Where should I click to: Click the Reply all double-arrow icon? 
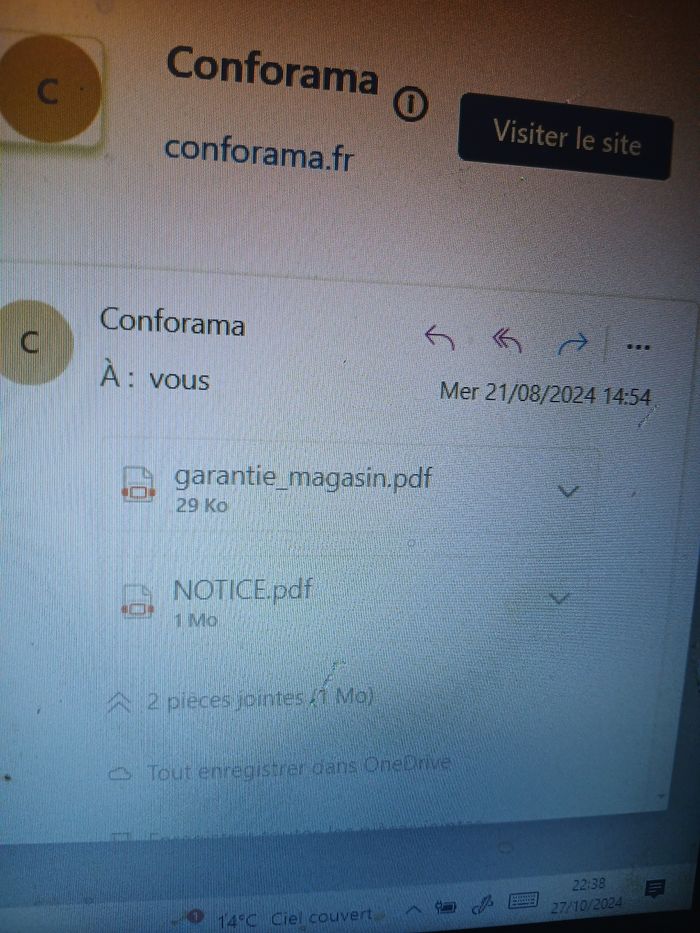pos(507,340)
